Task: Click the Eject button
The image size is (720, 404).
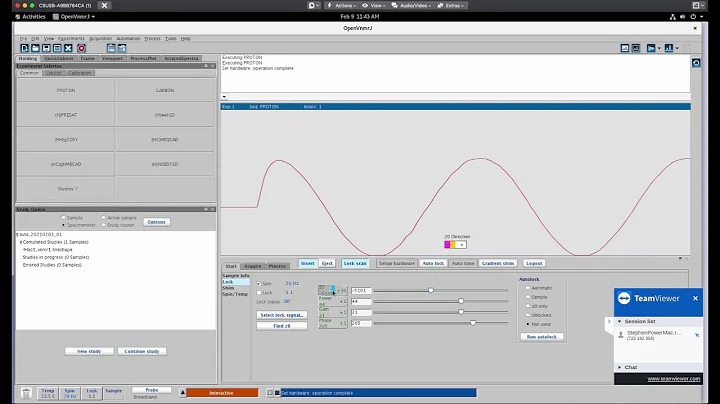Action: (327, 263)
